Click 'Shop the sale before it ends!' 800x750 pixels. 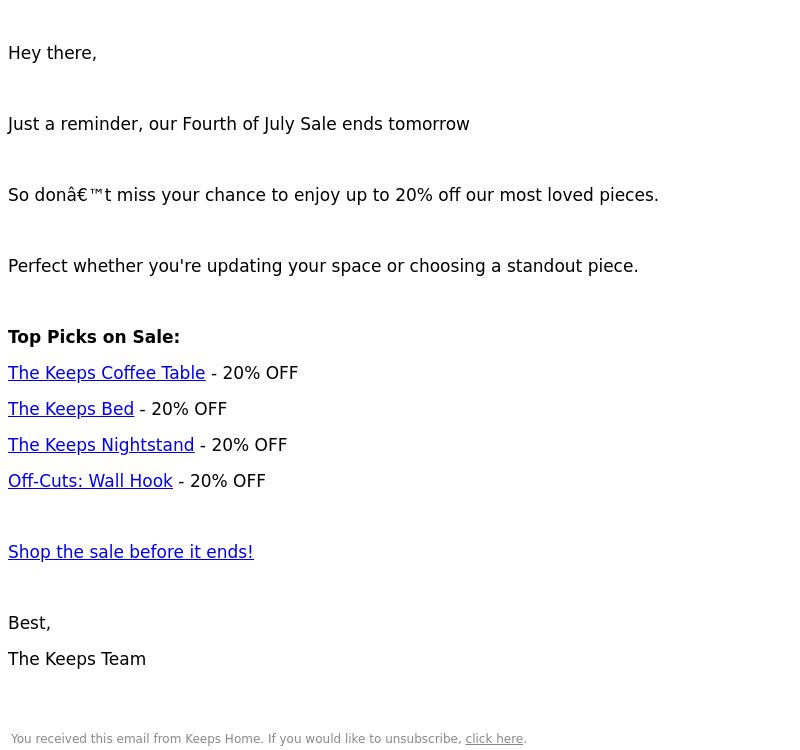tap(131, 552)
